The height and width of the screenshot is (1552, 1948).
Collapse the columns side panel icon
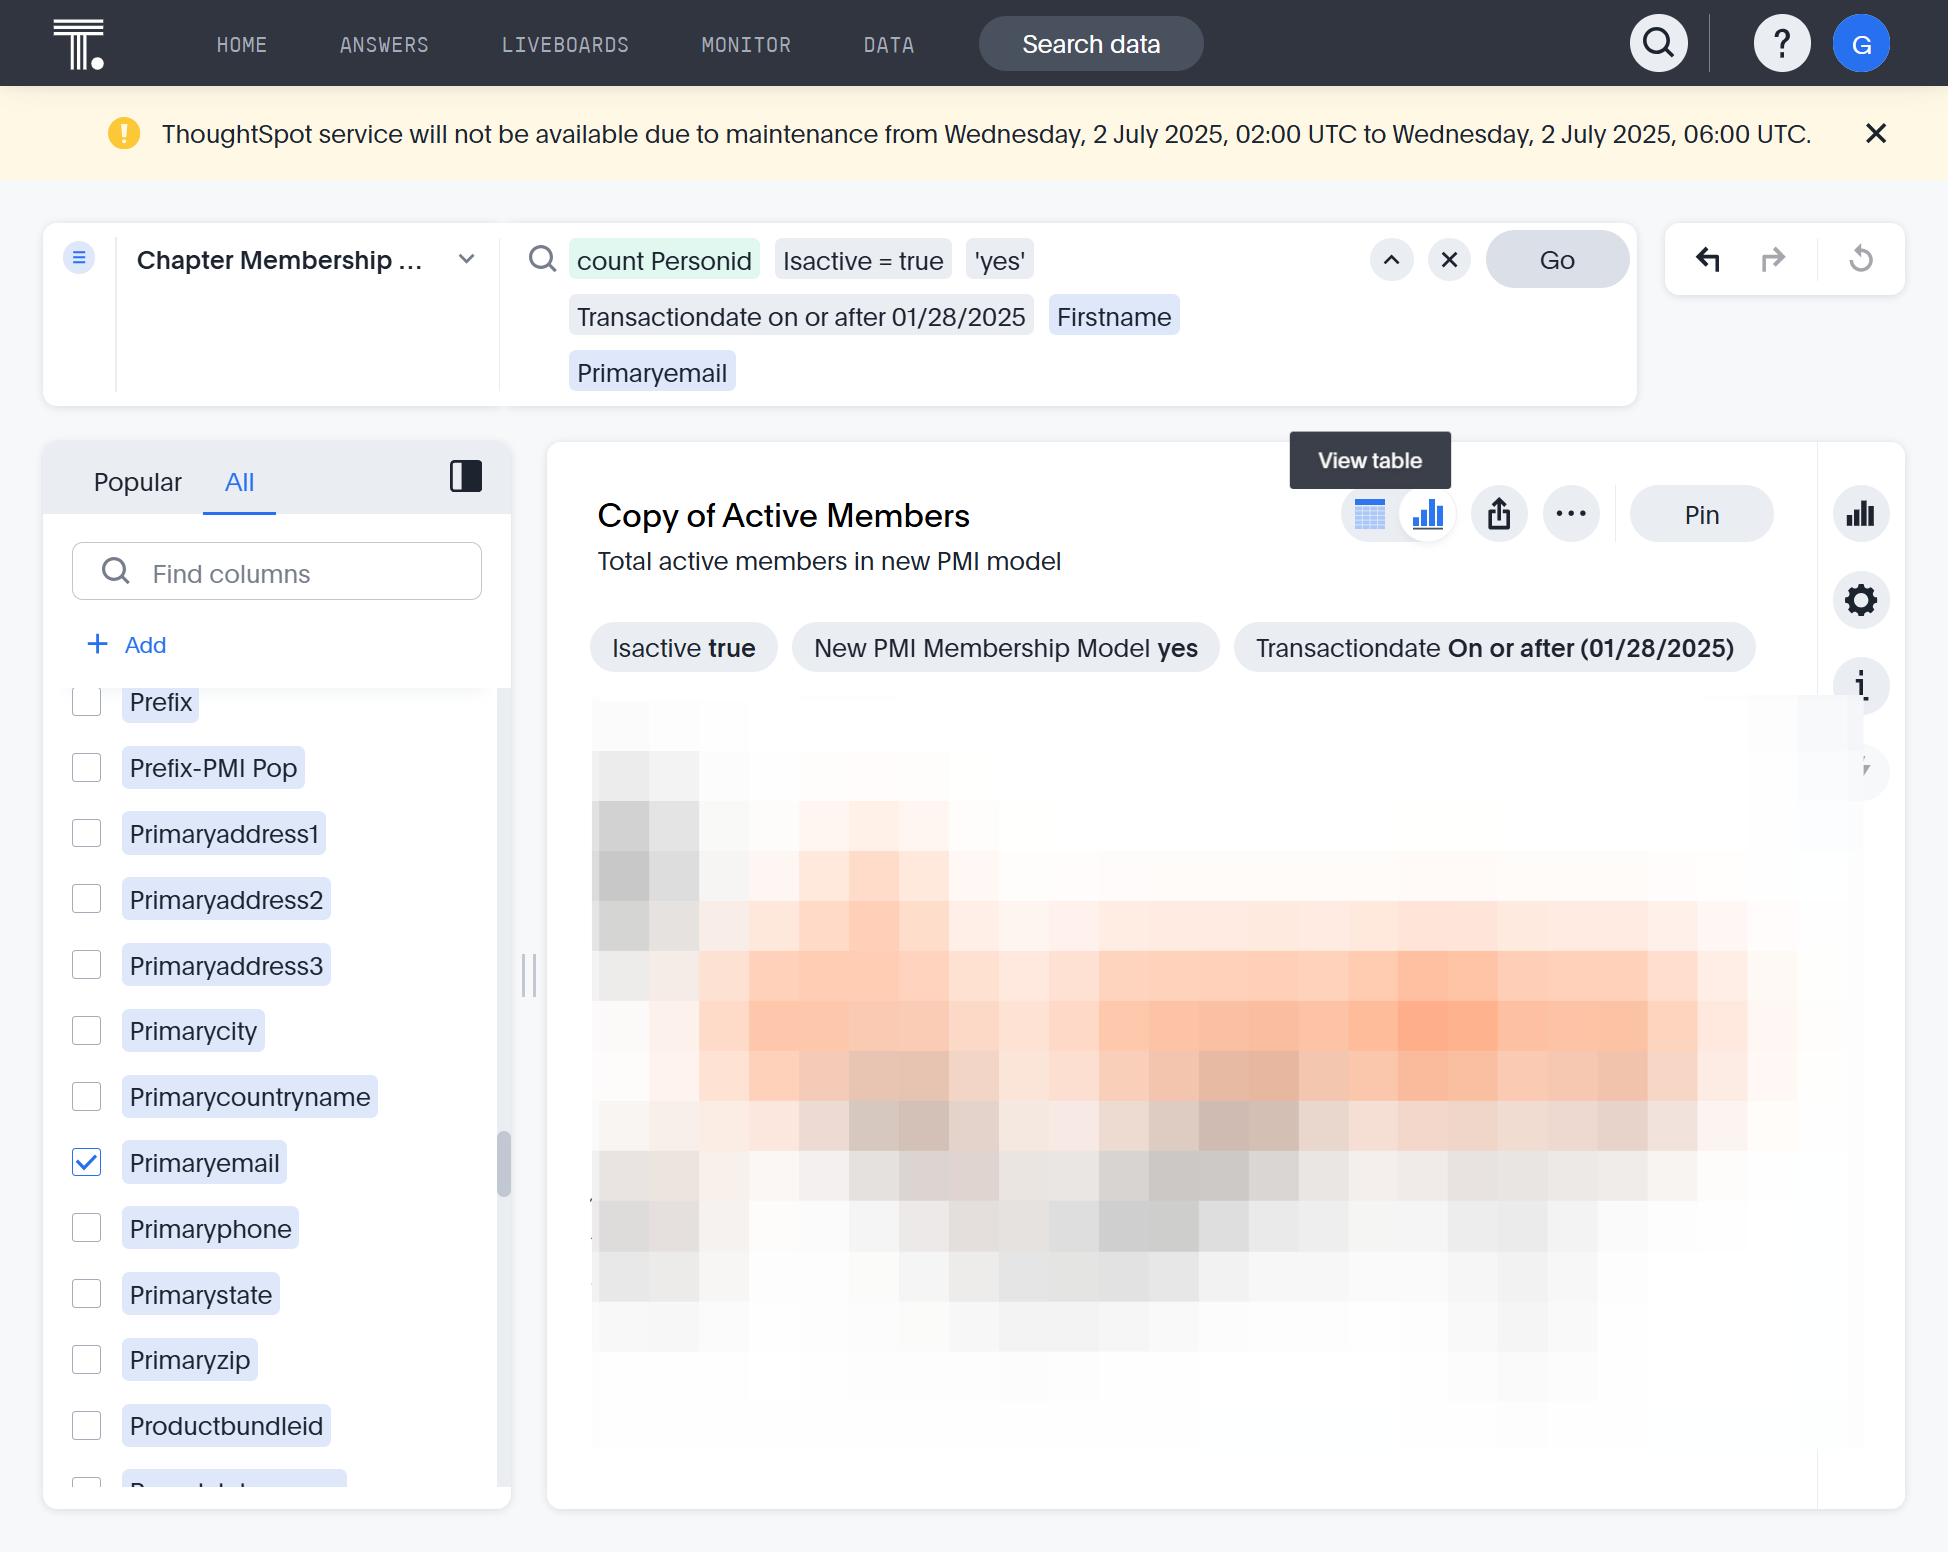465,476
